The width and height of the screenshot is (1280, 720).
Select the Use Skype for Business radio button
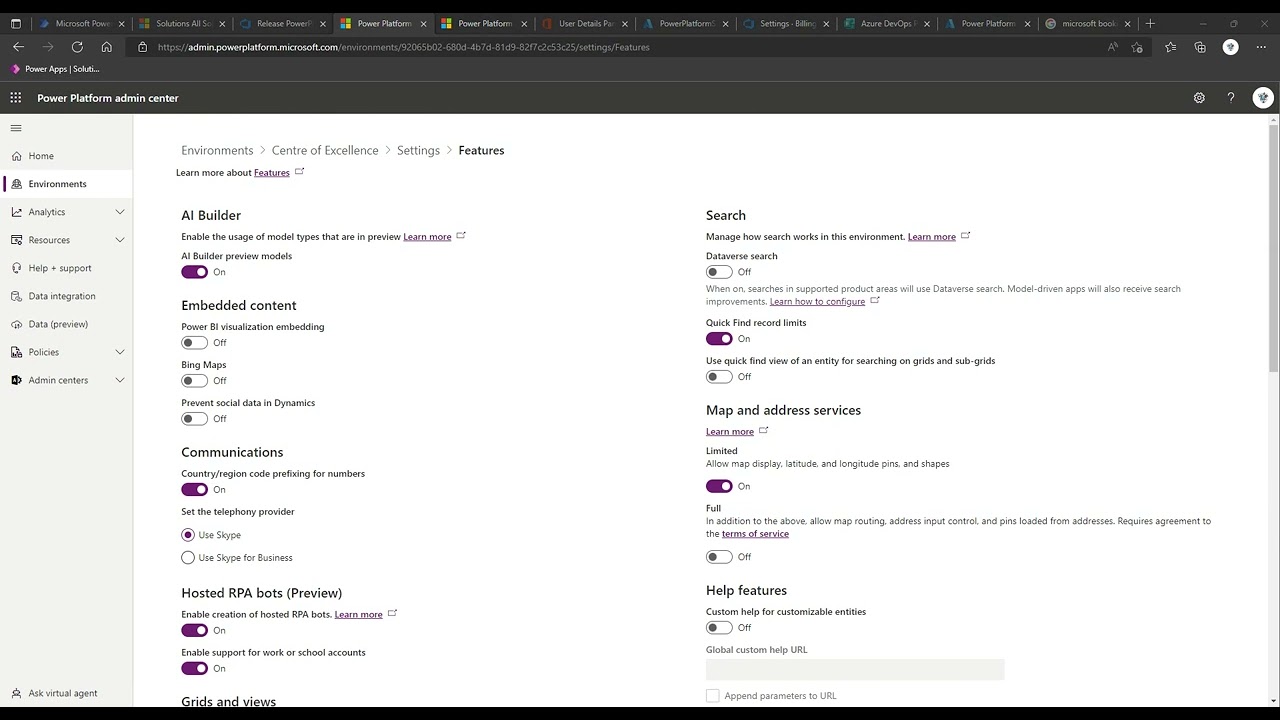pos(188,558)
